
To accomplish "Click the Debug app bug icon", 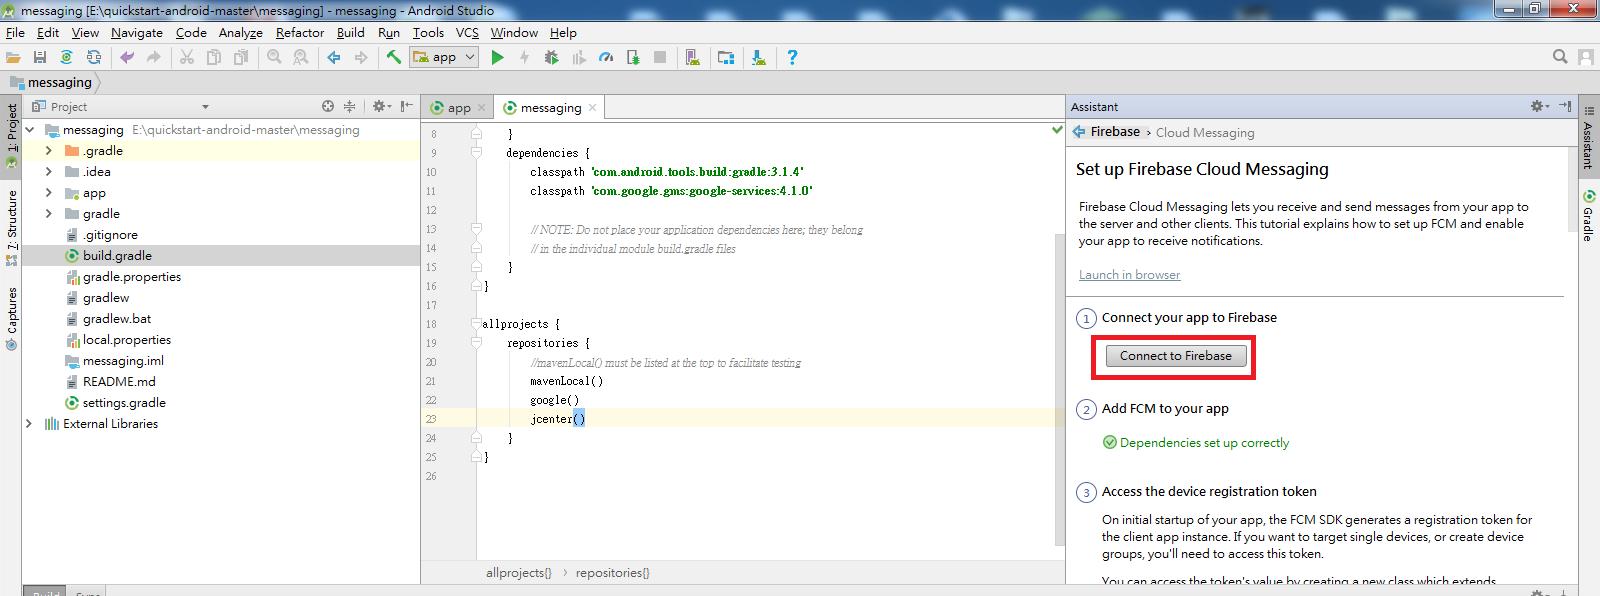I will click(551, 58).
